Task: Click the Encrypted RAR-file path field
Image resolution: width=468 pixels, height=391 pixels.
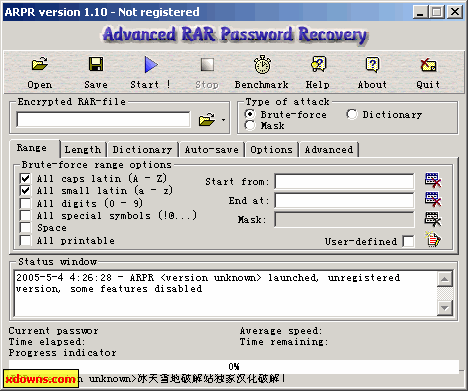Action: (x=103, y=119)
